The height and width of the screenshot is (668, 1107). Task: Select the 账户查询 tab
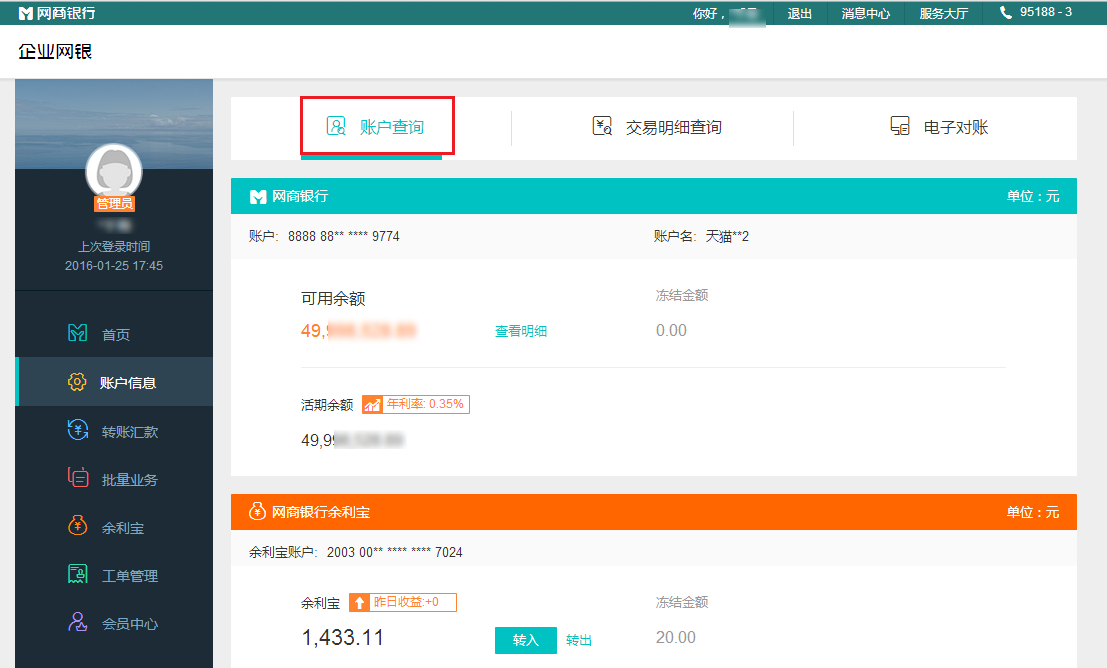377,126
